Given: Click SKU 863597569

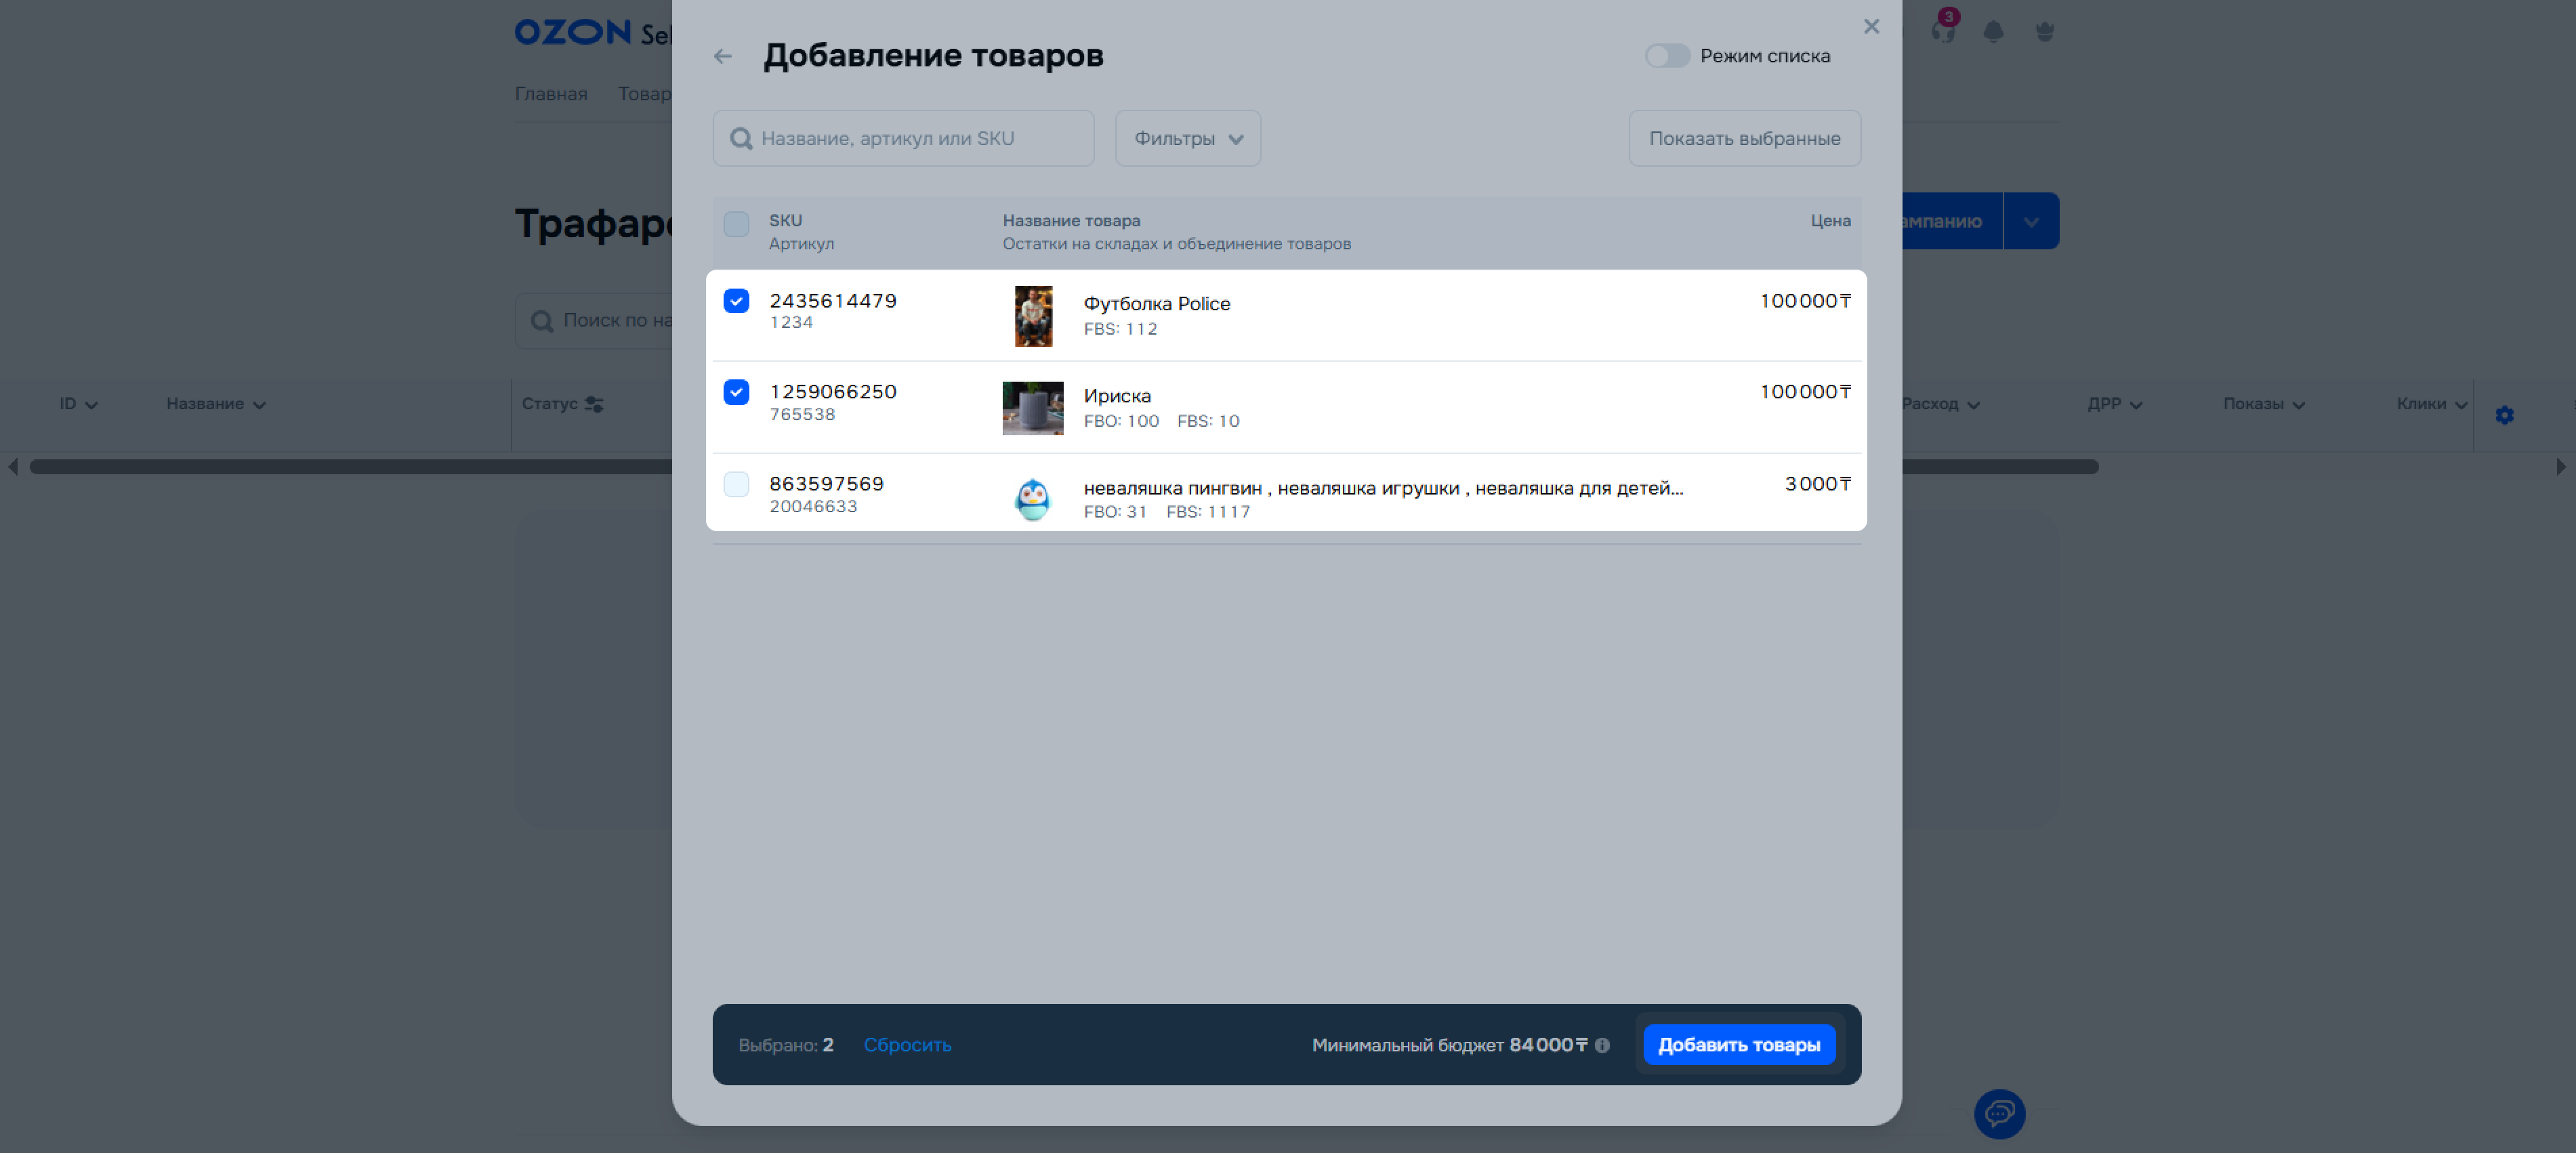Looking at the screenshot, I should (x=827, y=483).
